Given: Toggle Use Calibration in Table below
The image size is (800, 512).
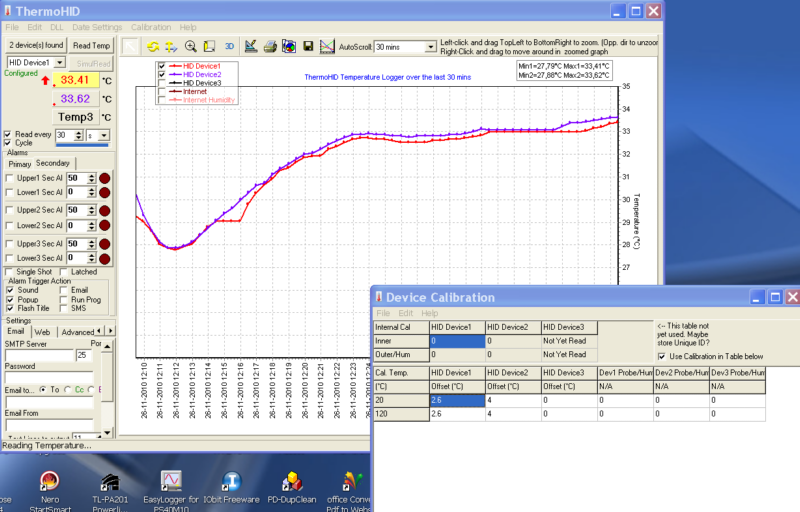Looking at the screenshot, I should click(x=662, y=355).
